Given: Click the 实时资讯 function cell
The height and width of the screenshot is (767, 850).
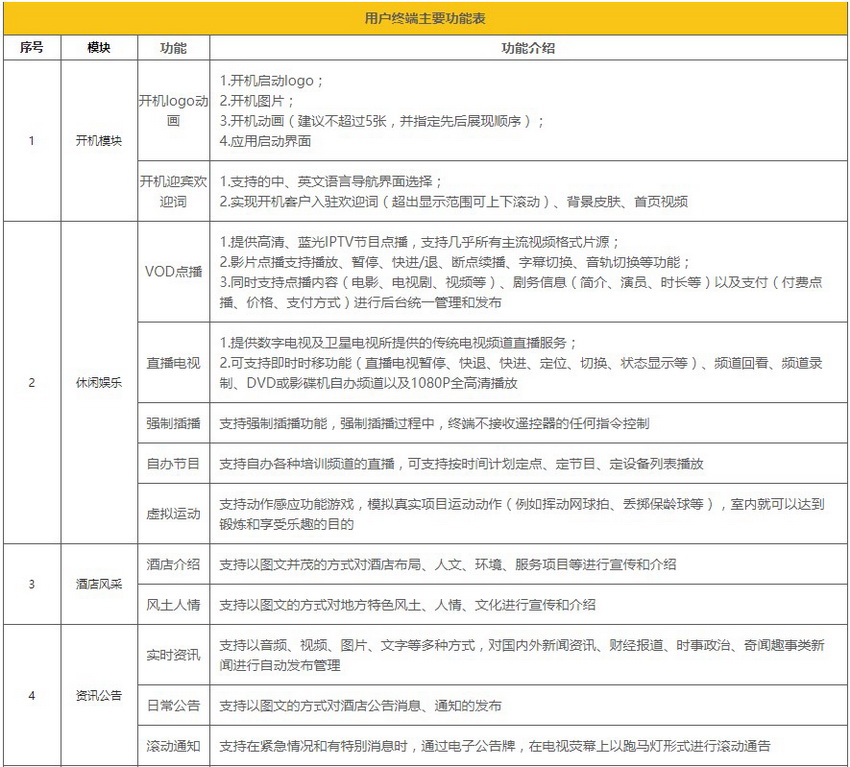Looking at the screenshot, I should (173, 655).
